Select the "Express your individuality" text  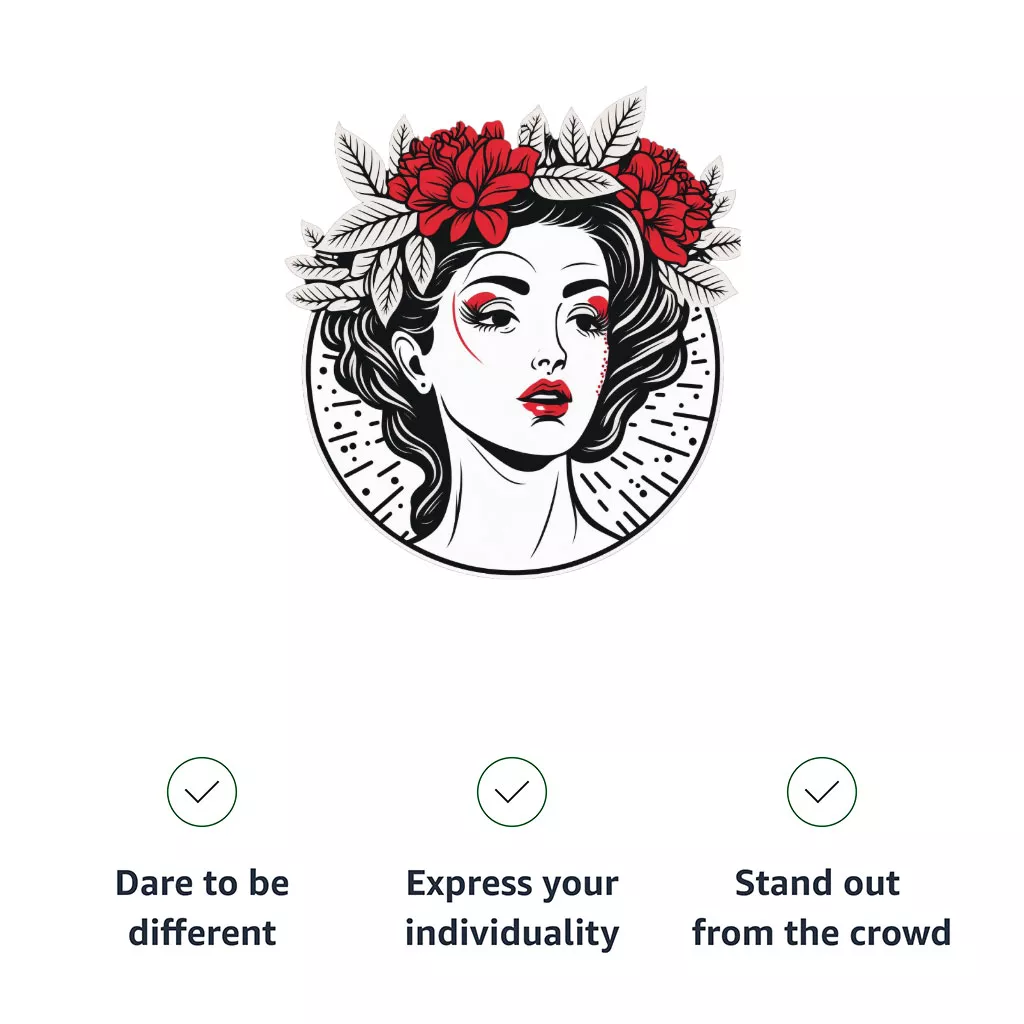512,908
